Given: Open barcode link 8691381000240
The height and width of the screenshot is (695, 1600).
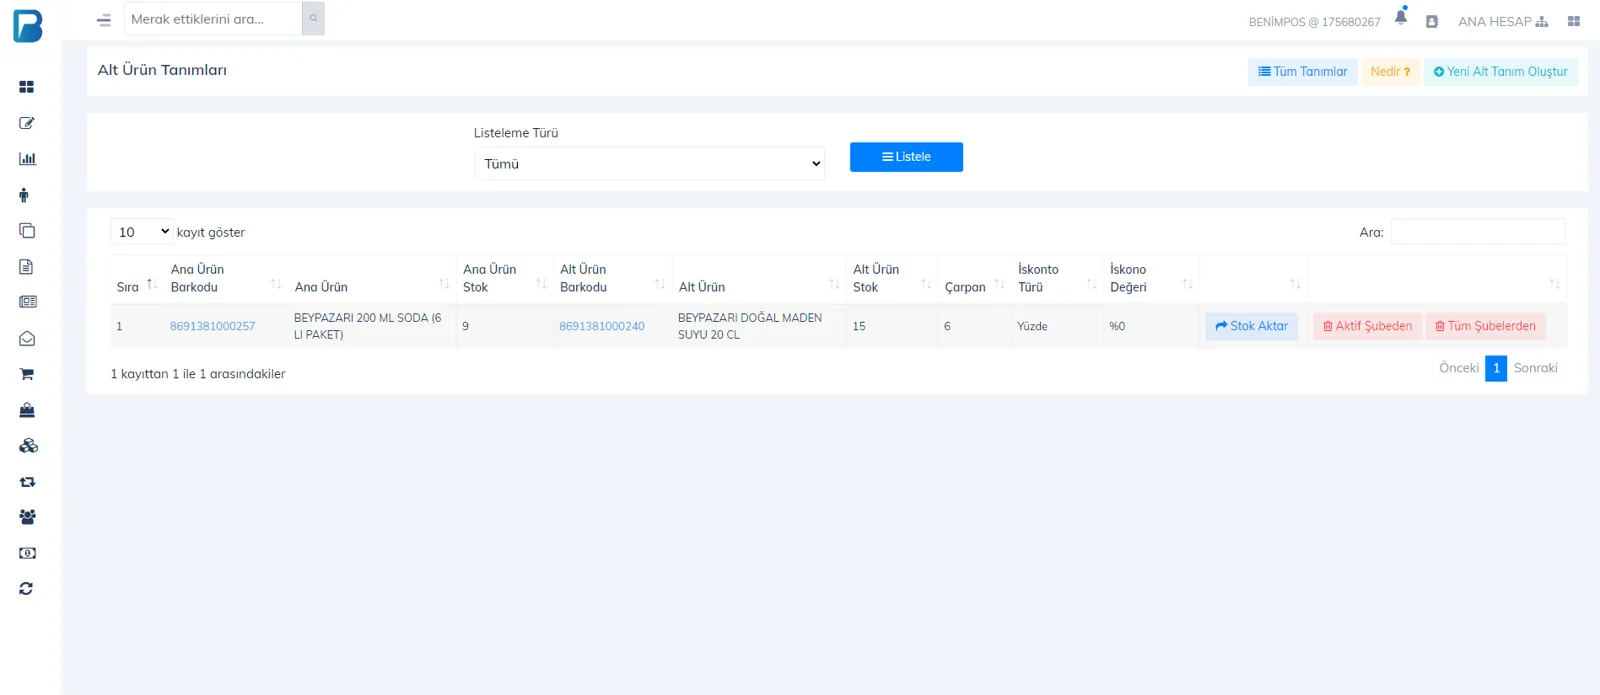Looking at the screenshot, I should [x=602, y=326].
